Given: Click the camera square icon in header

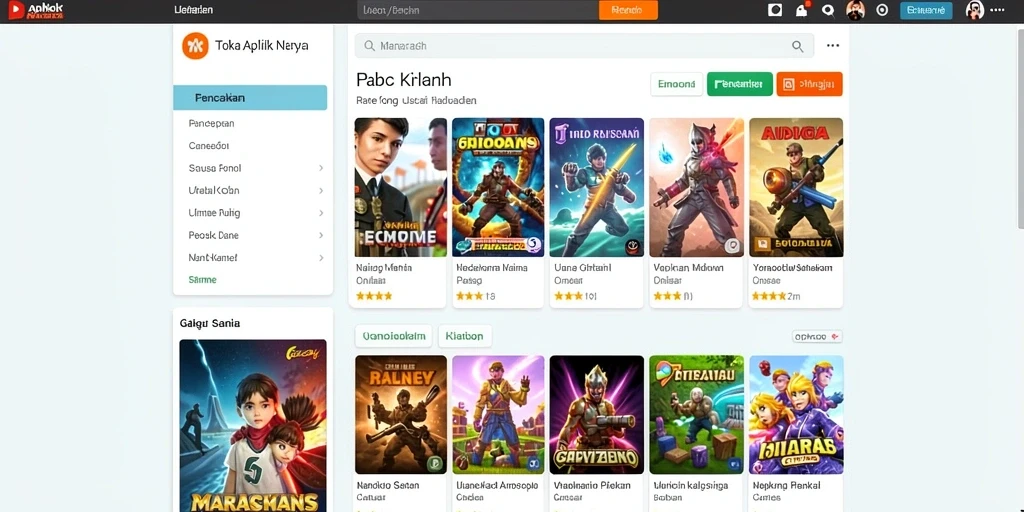Looking at the screenshot, I should coord(775,10).
